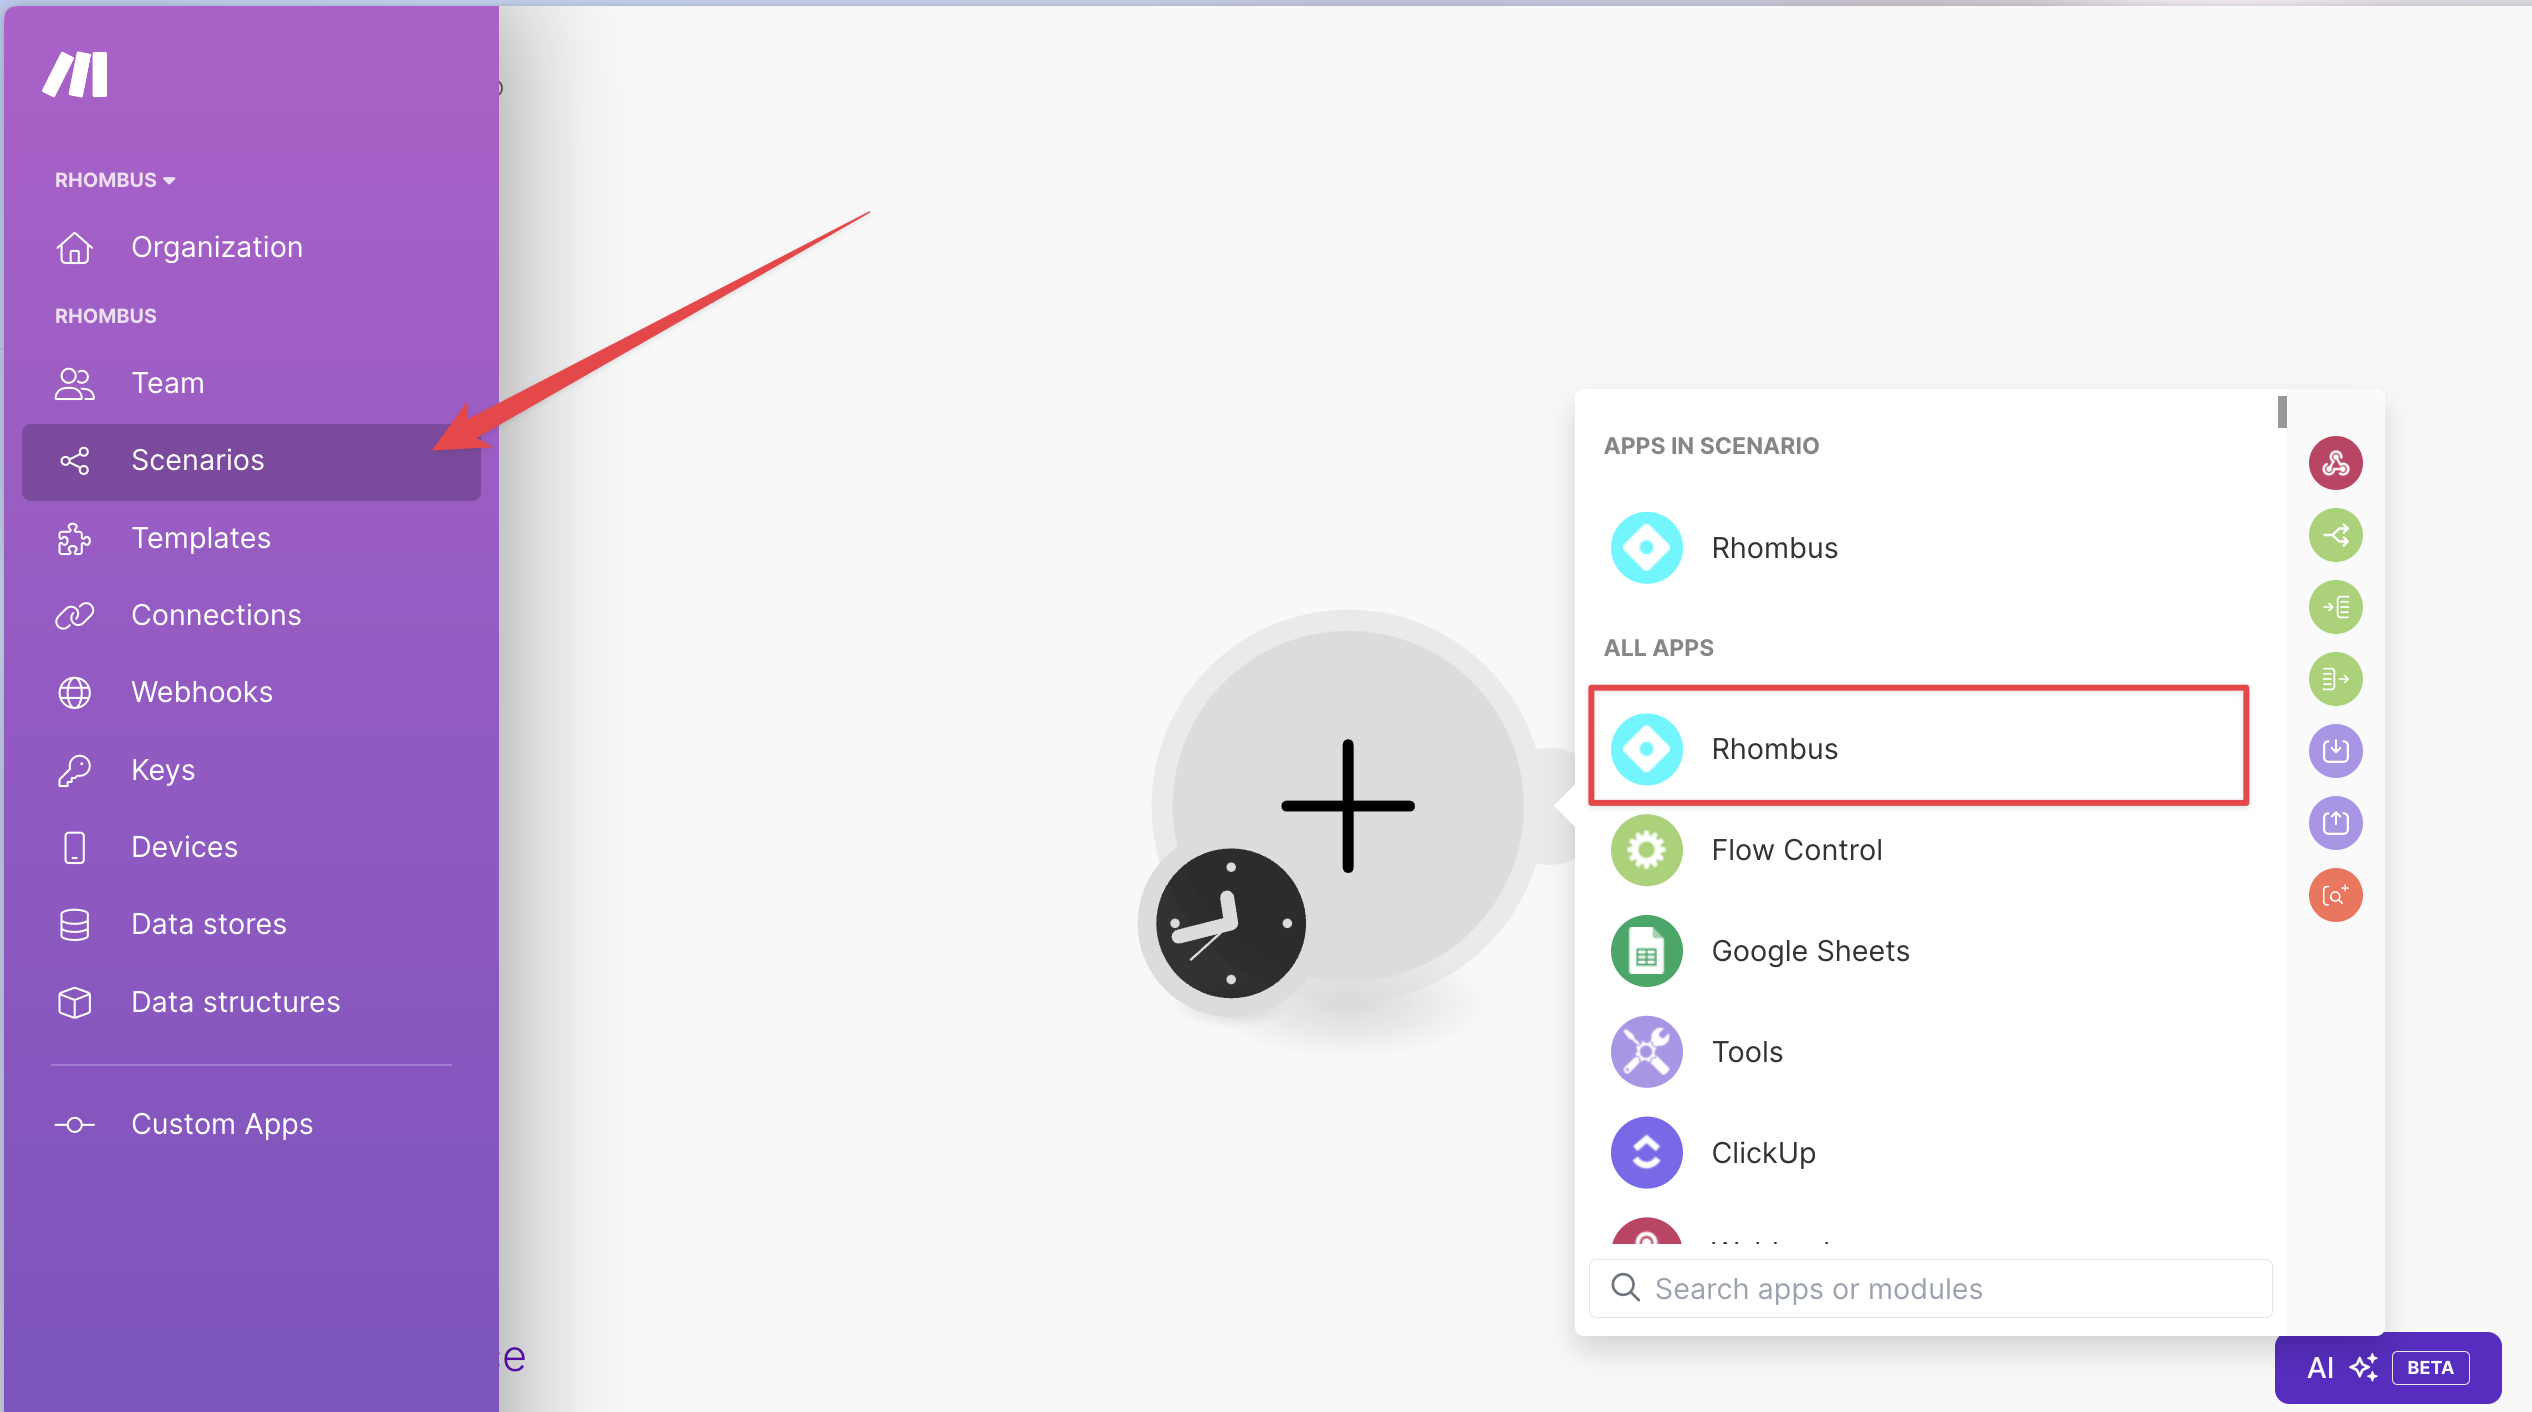
Task: Open Data stores in sidebar
Action: [x=251, y=924]
